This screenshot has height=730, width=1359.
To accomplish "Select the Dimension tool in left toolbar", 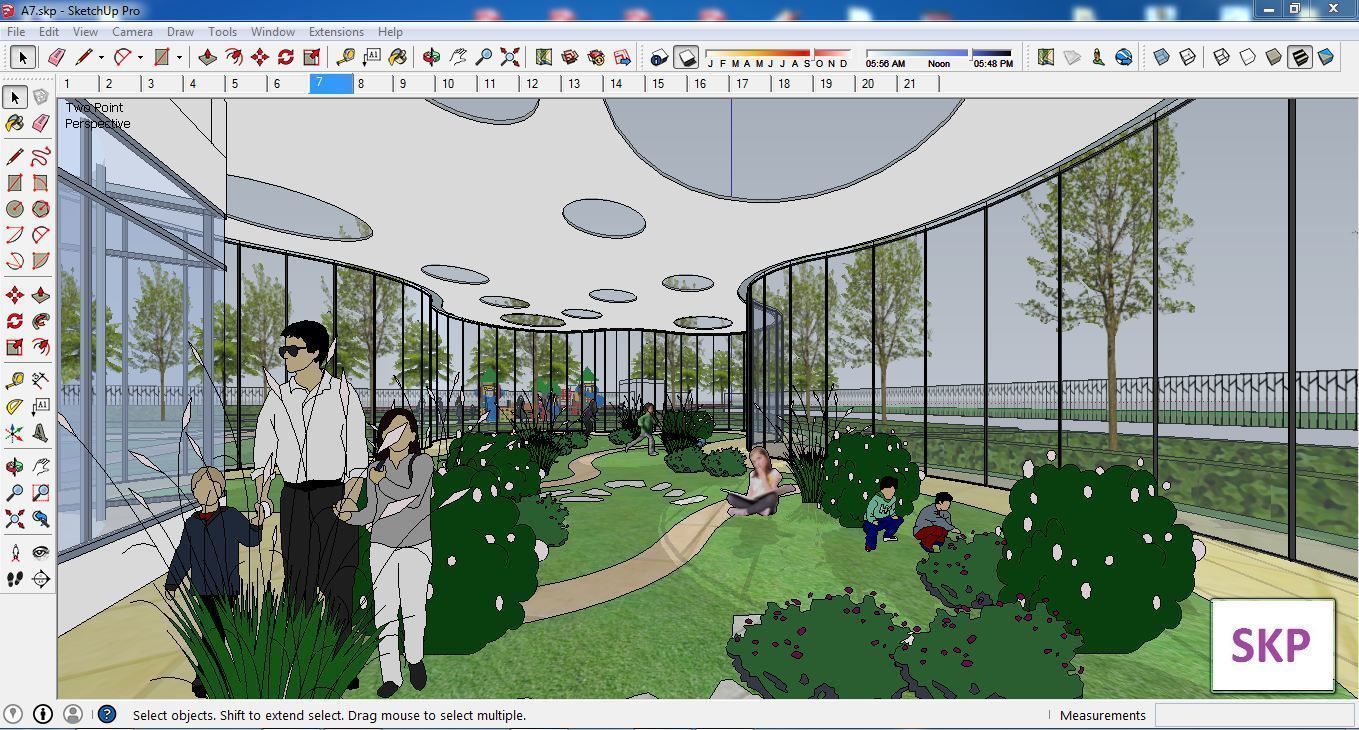I will click(x=40, y=381).
